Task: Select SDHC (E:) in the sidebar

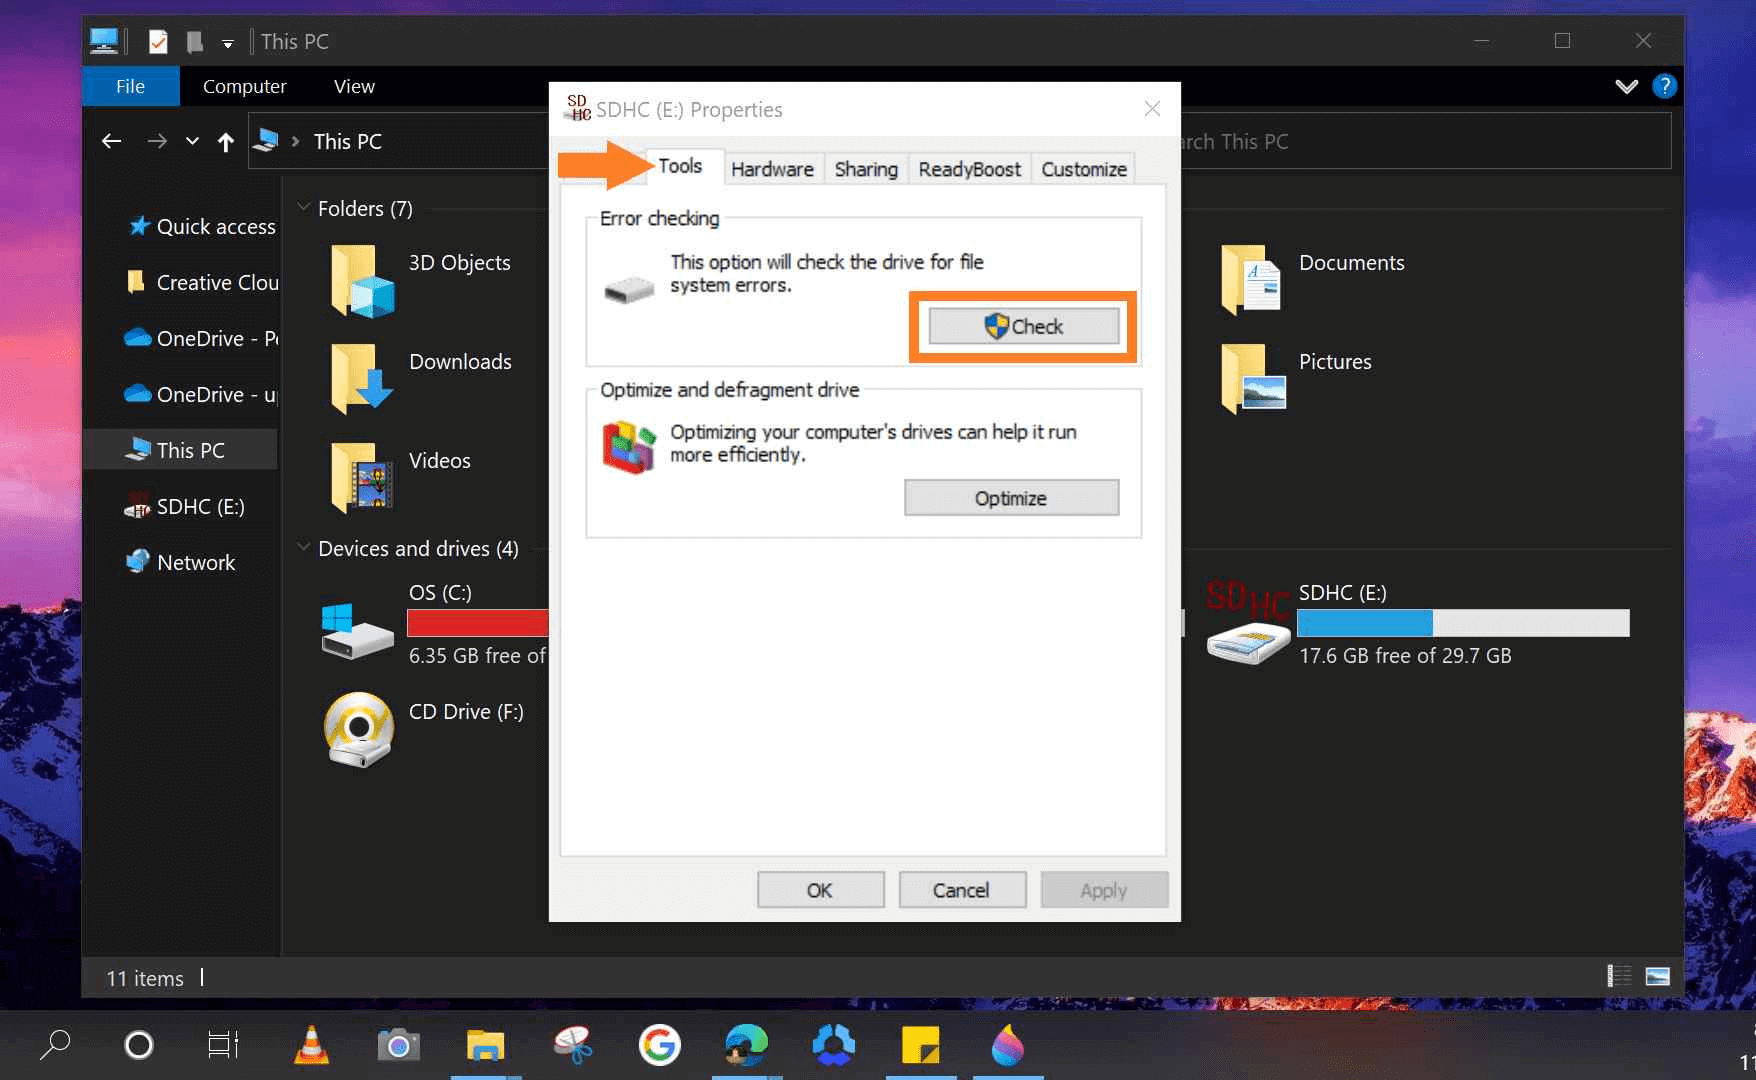Action: [x=199, y=506]
